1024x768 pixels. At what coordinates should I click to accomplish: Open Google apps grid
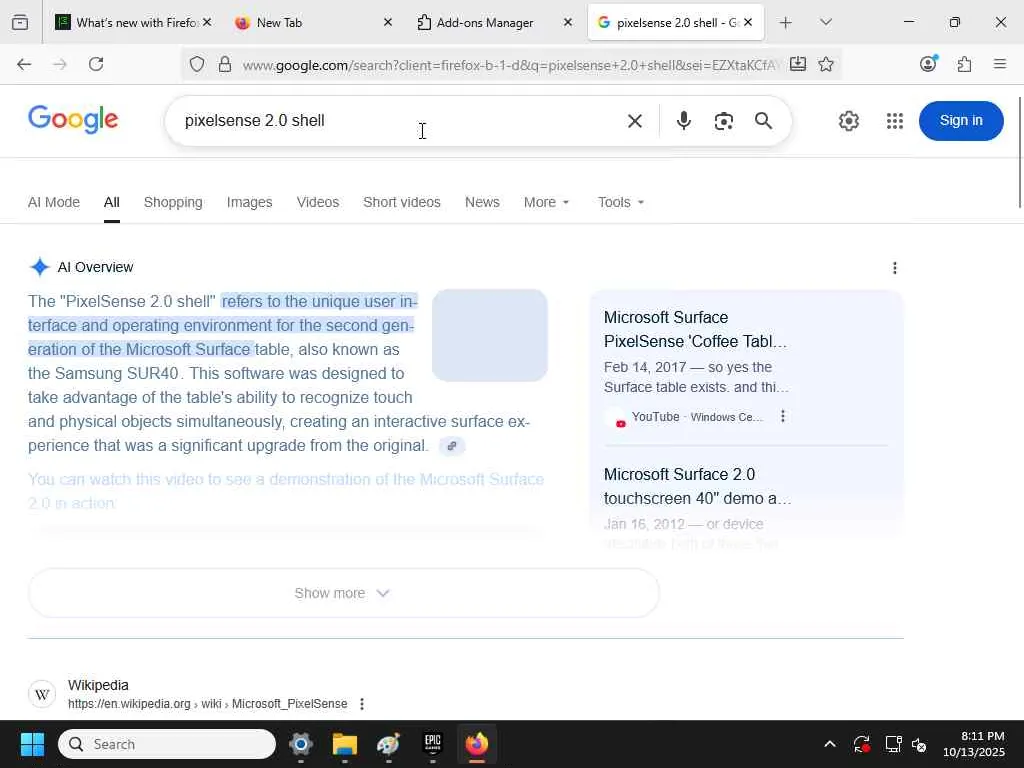(895, 121)
